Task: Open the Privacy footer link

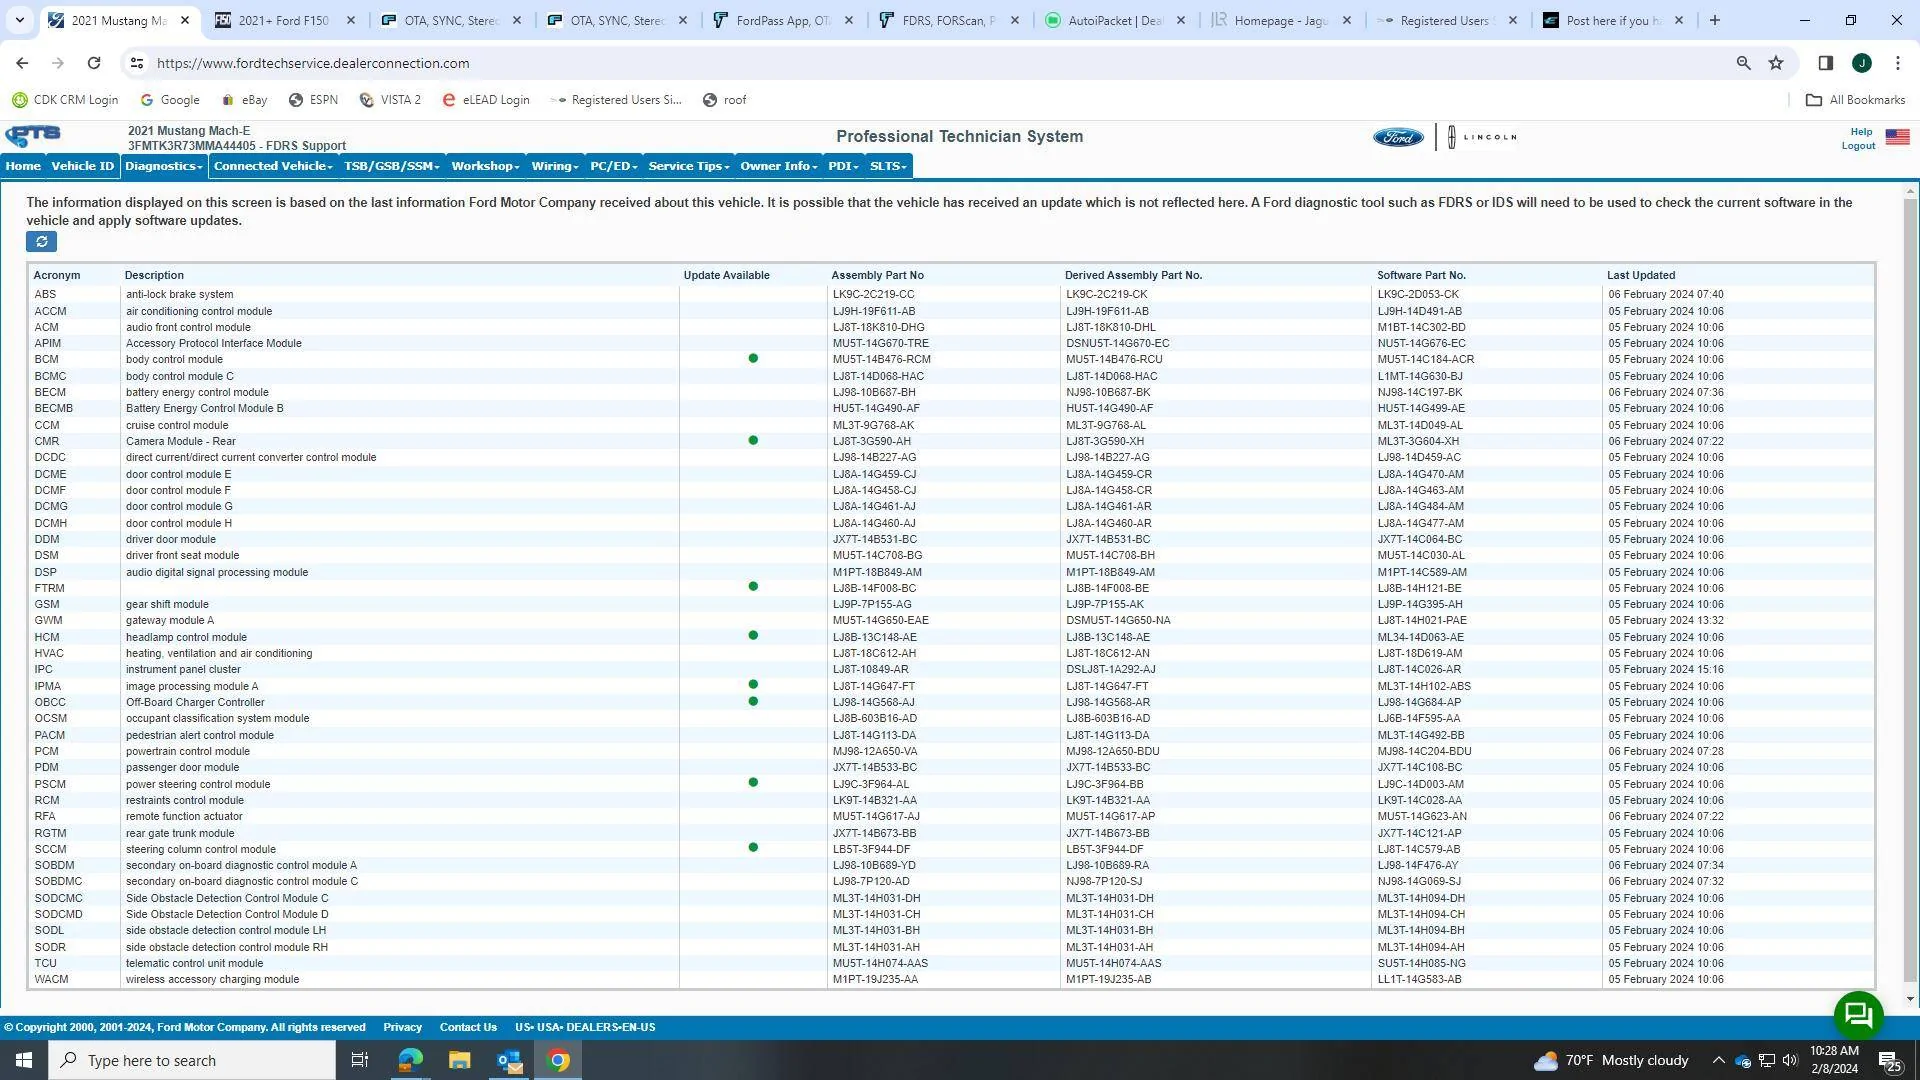Action: [x=402, y=1027]
